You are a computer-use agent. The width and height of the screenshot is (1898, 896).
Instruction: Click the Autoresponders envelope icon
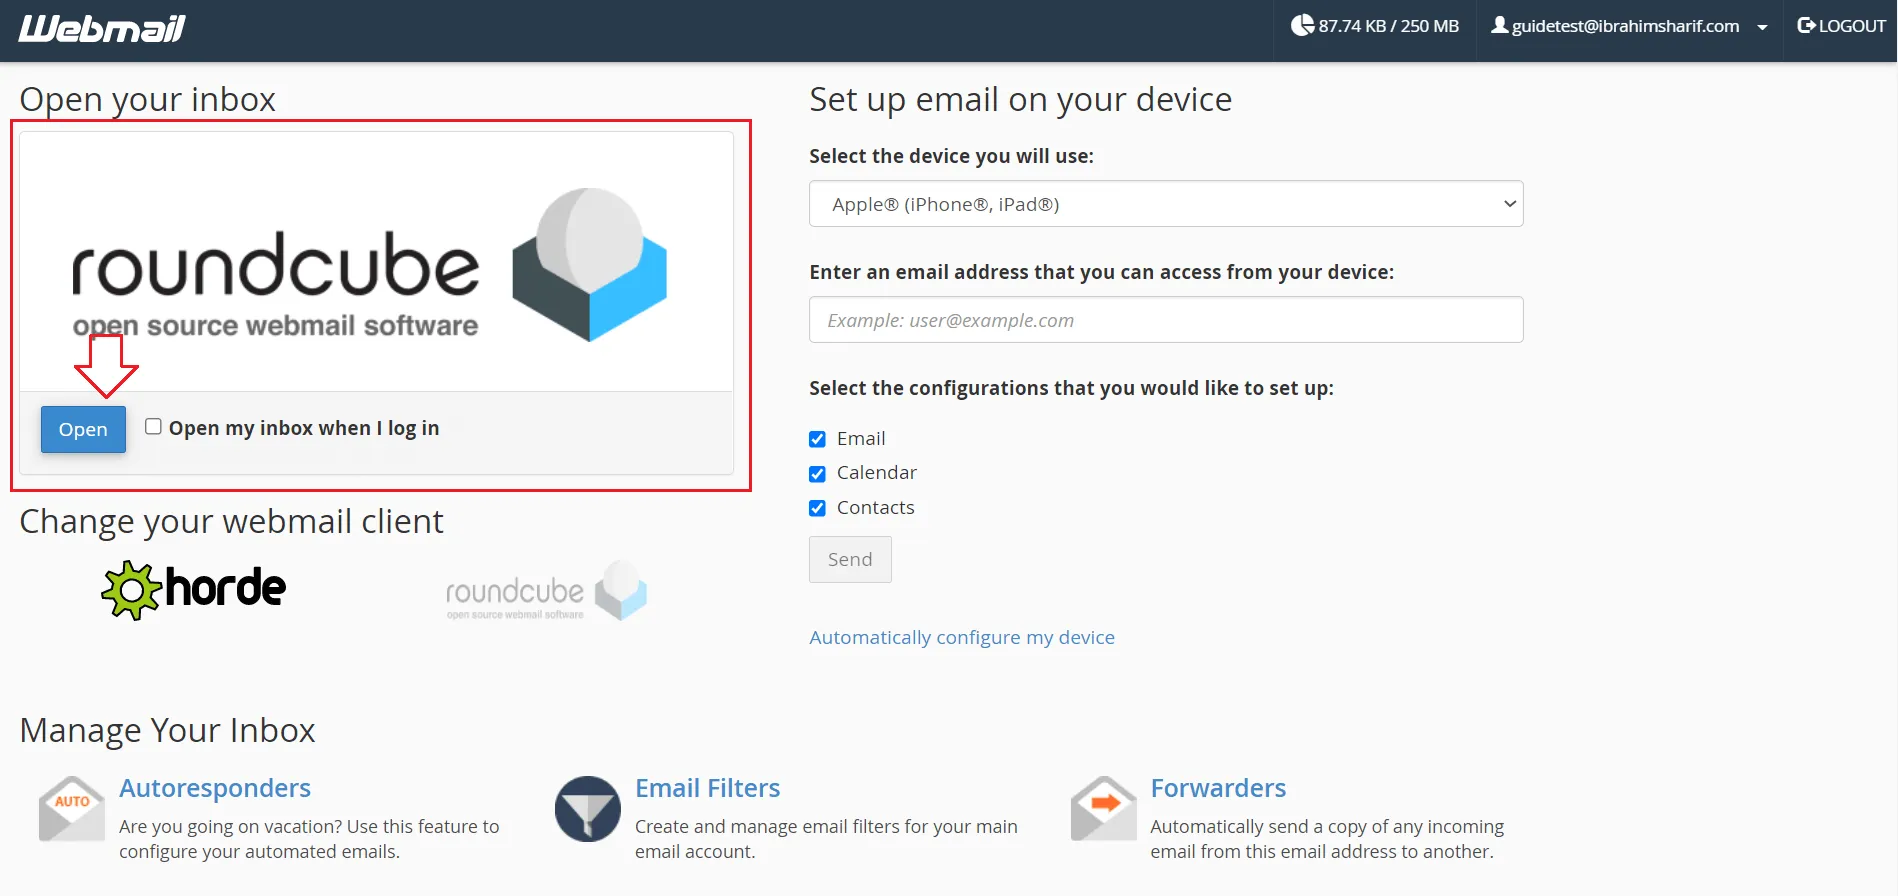[x=72, y=808]
